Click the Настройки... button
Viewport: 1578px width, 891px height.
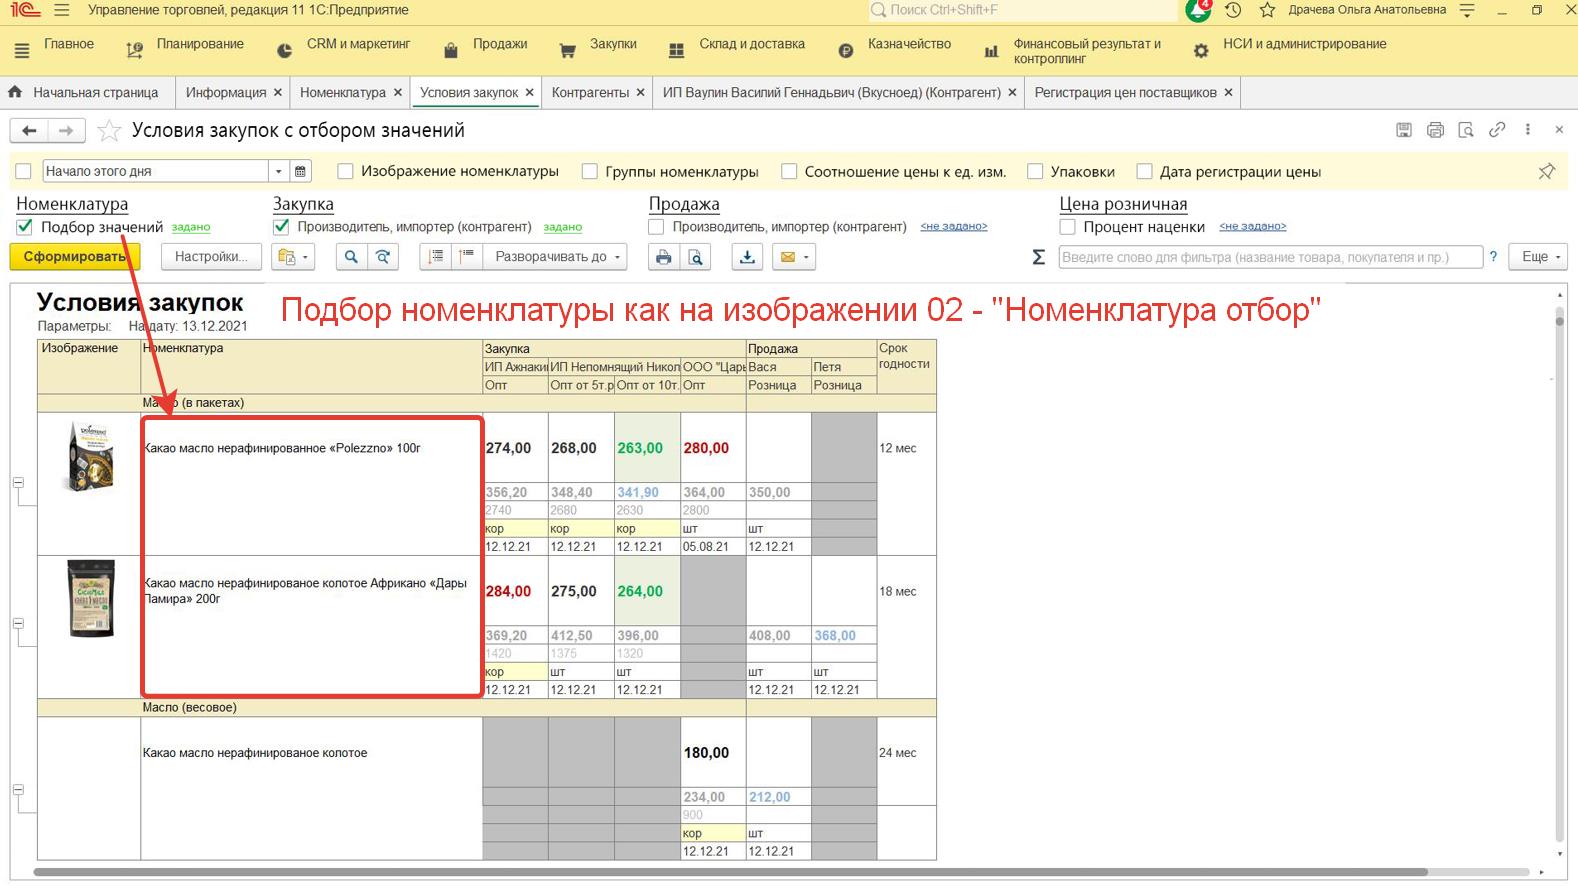click(x=211, y=258)
